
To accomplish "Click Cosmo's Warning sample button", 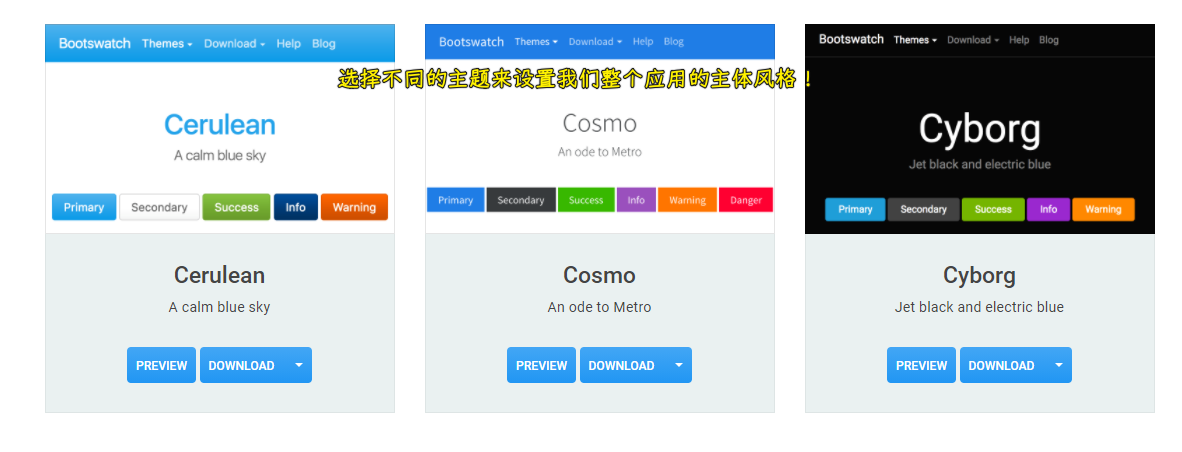I will coord(687,200).
